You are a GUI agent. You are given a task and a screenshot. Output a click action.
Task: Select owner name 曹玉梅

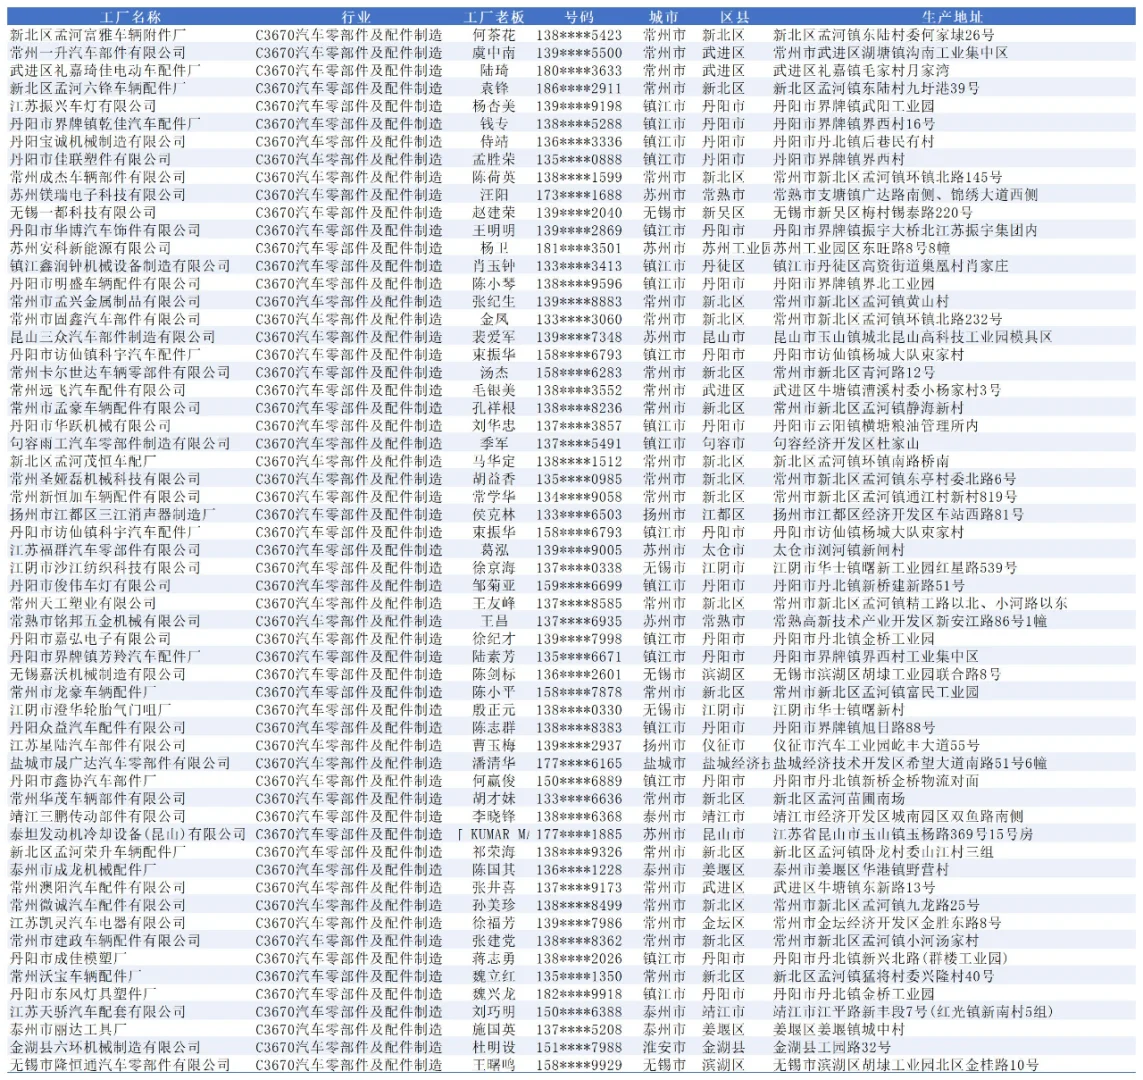coord(494,746)
